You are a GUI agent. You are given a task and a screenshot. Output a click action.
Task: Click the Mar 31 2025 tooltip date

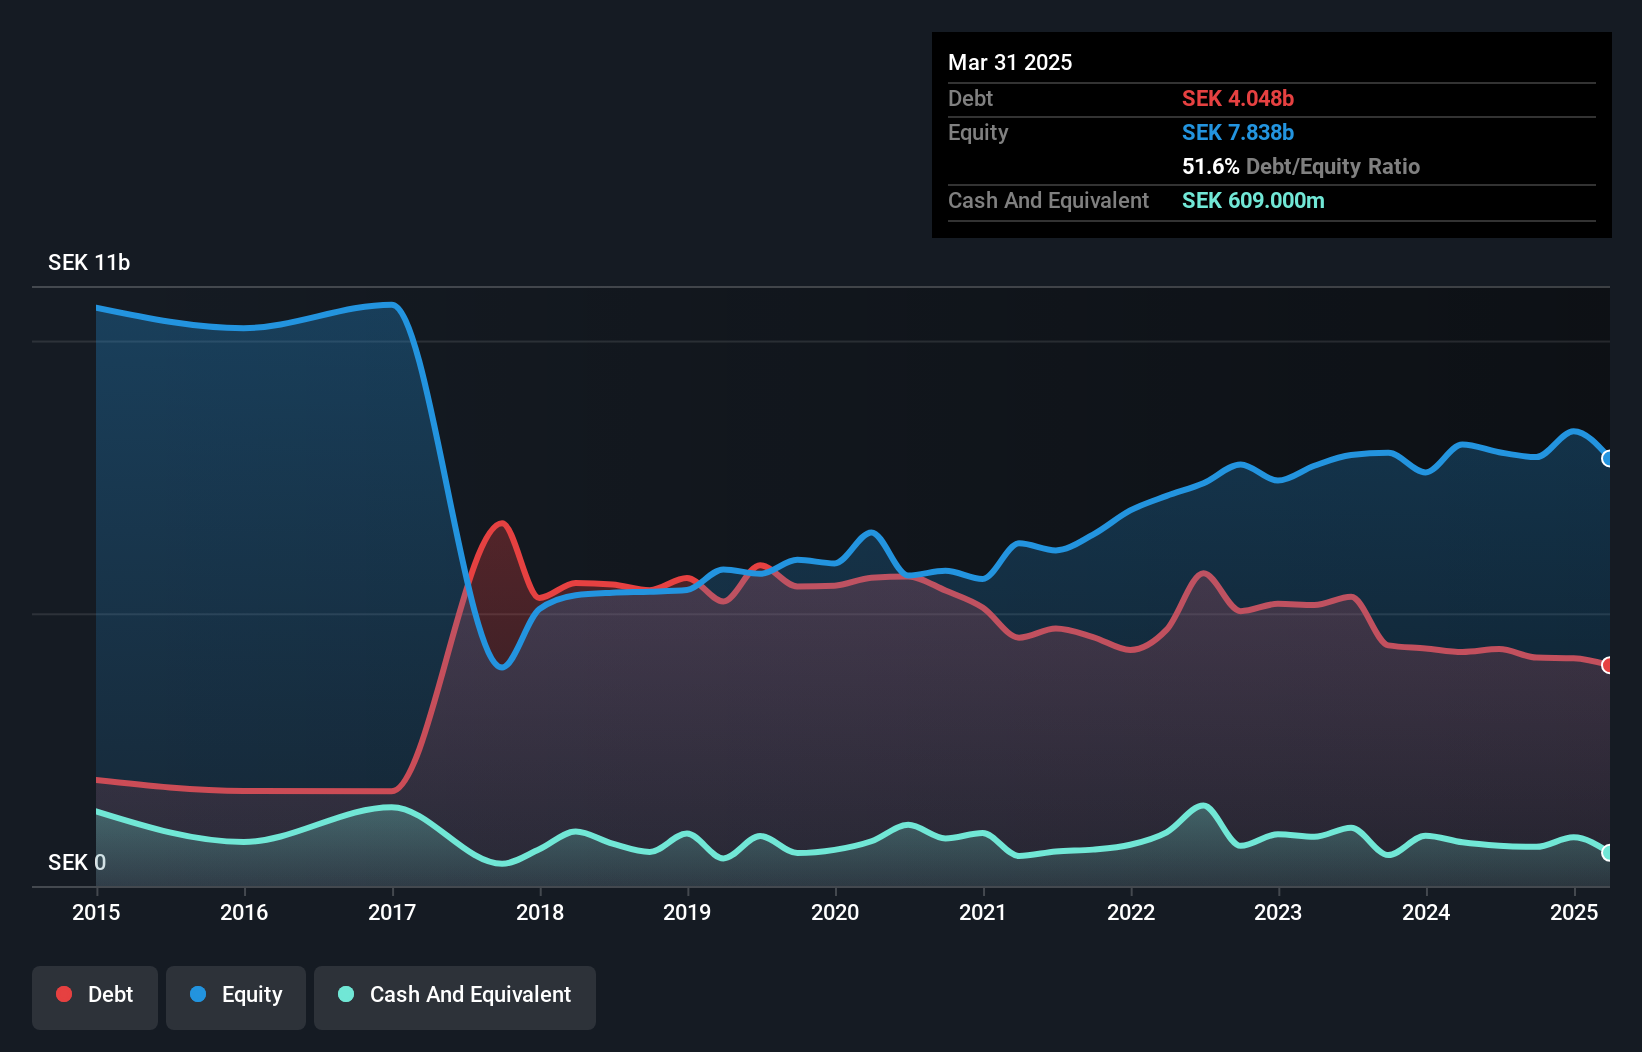coord(1010,63)
